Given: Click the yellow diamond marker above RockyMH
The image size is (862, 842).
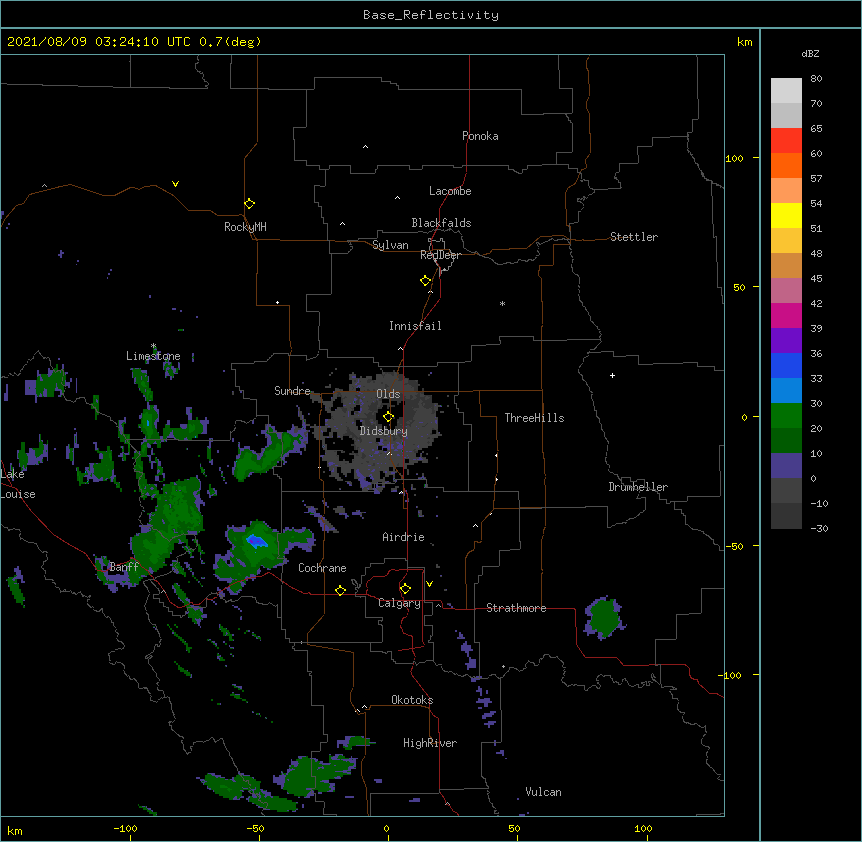Looking at the screenshot, I should tap(249, 204).
